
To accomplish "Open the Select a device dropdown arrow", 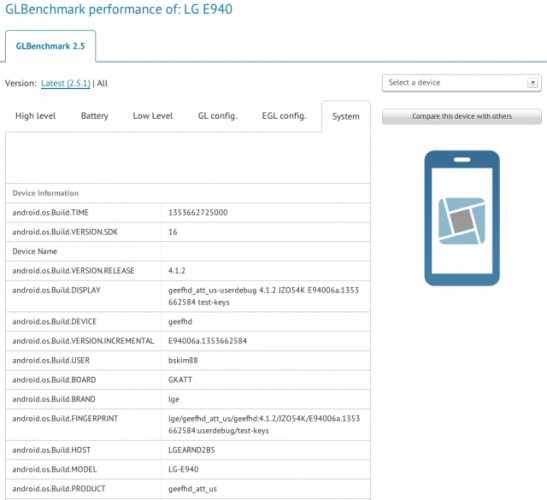I will click(532, 83).
